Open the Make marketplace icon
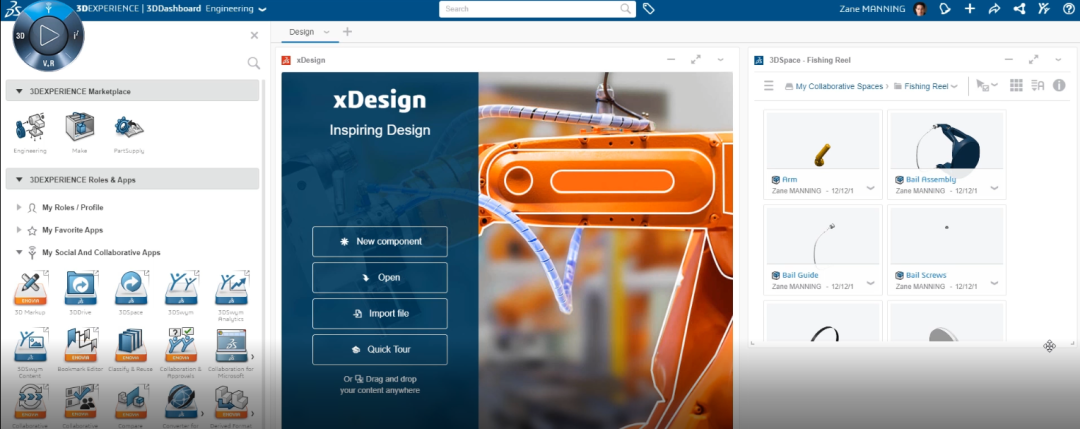The width and height of the screenshot is (1080, 429). 79,128
